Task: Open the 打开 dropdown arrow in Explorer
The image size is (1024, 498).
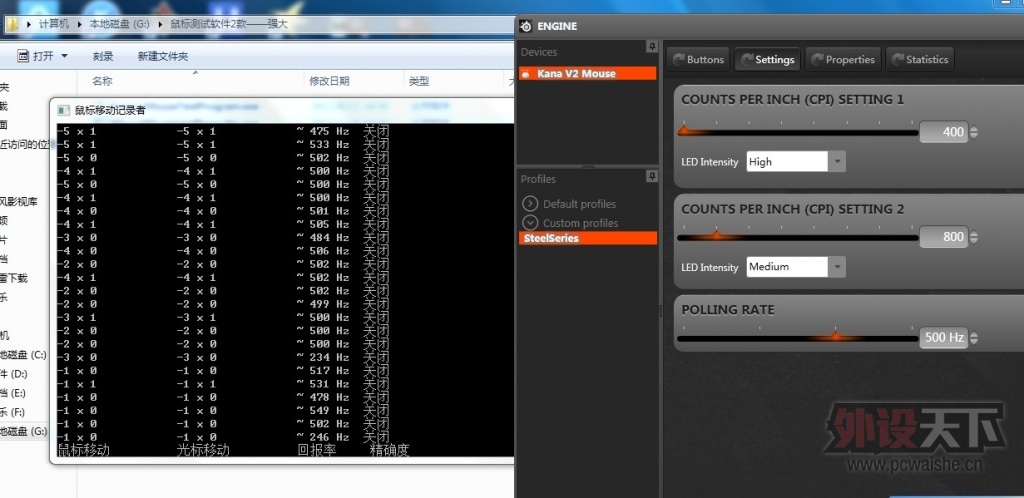Action: pyautogui.click(x=64, y=56)
